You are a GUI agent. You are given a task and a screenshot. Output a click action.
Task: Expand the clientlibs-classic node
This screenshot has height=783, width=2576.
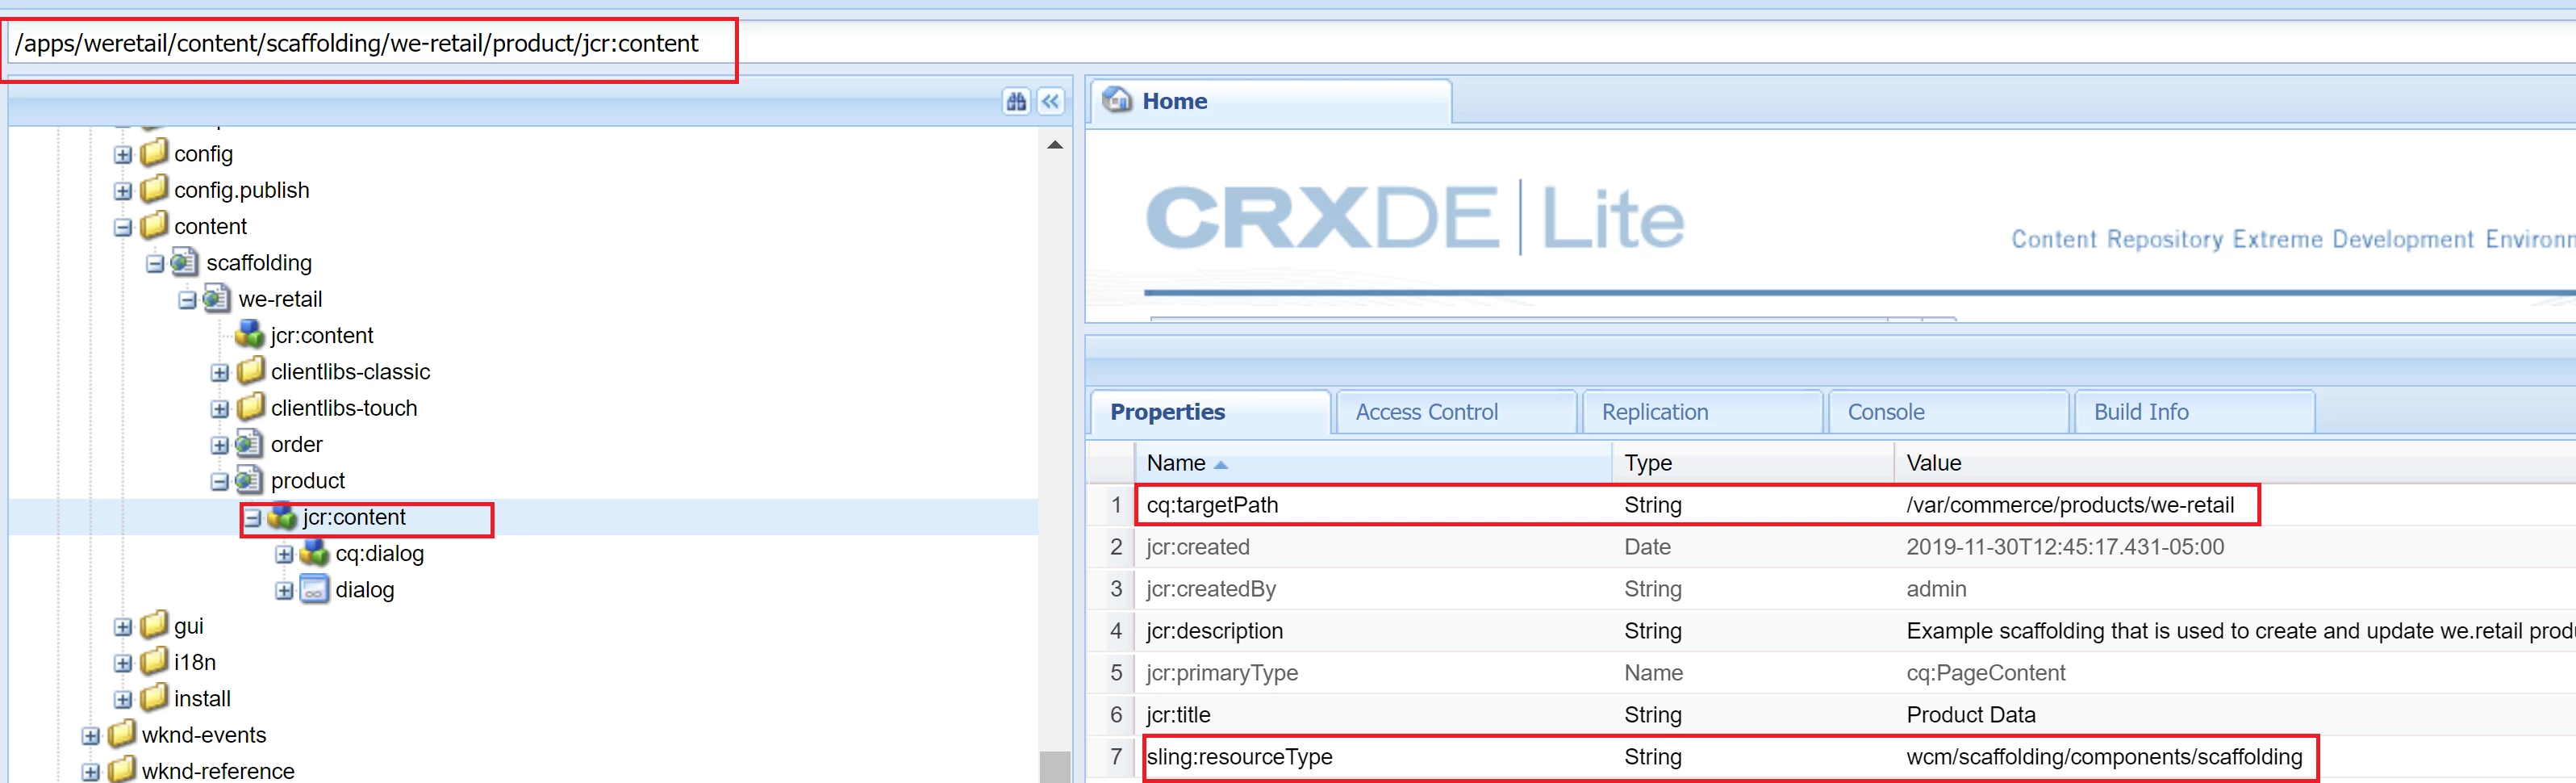coord(220,373)
